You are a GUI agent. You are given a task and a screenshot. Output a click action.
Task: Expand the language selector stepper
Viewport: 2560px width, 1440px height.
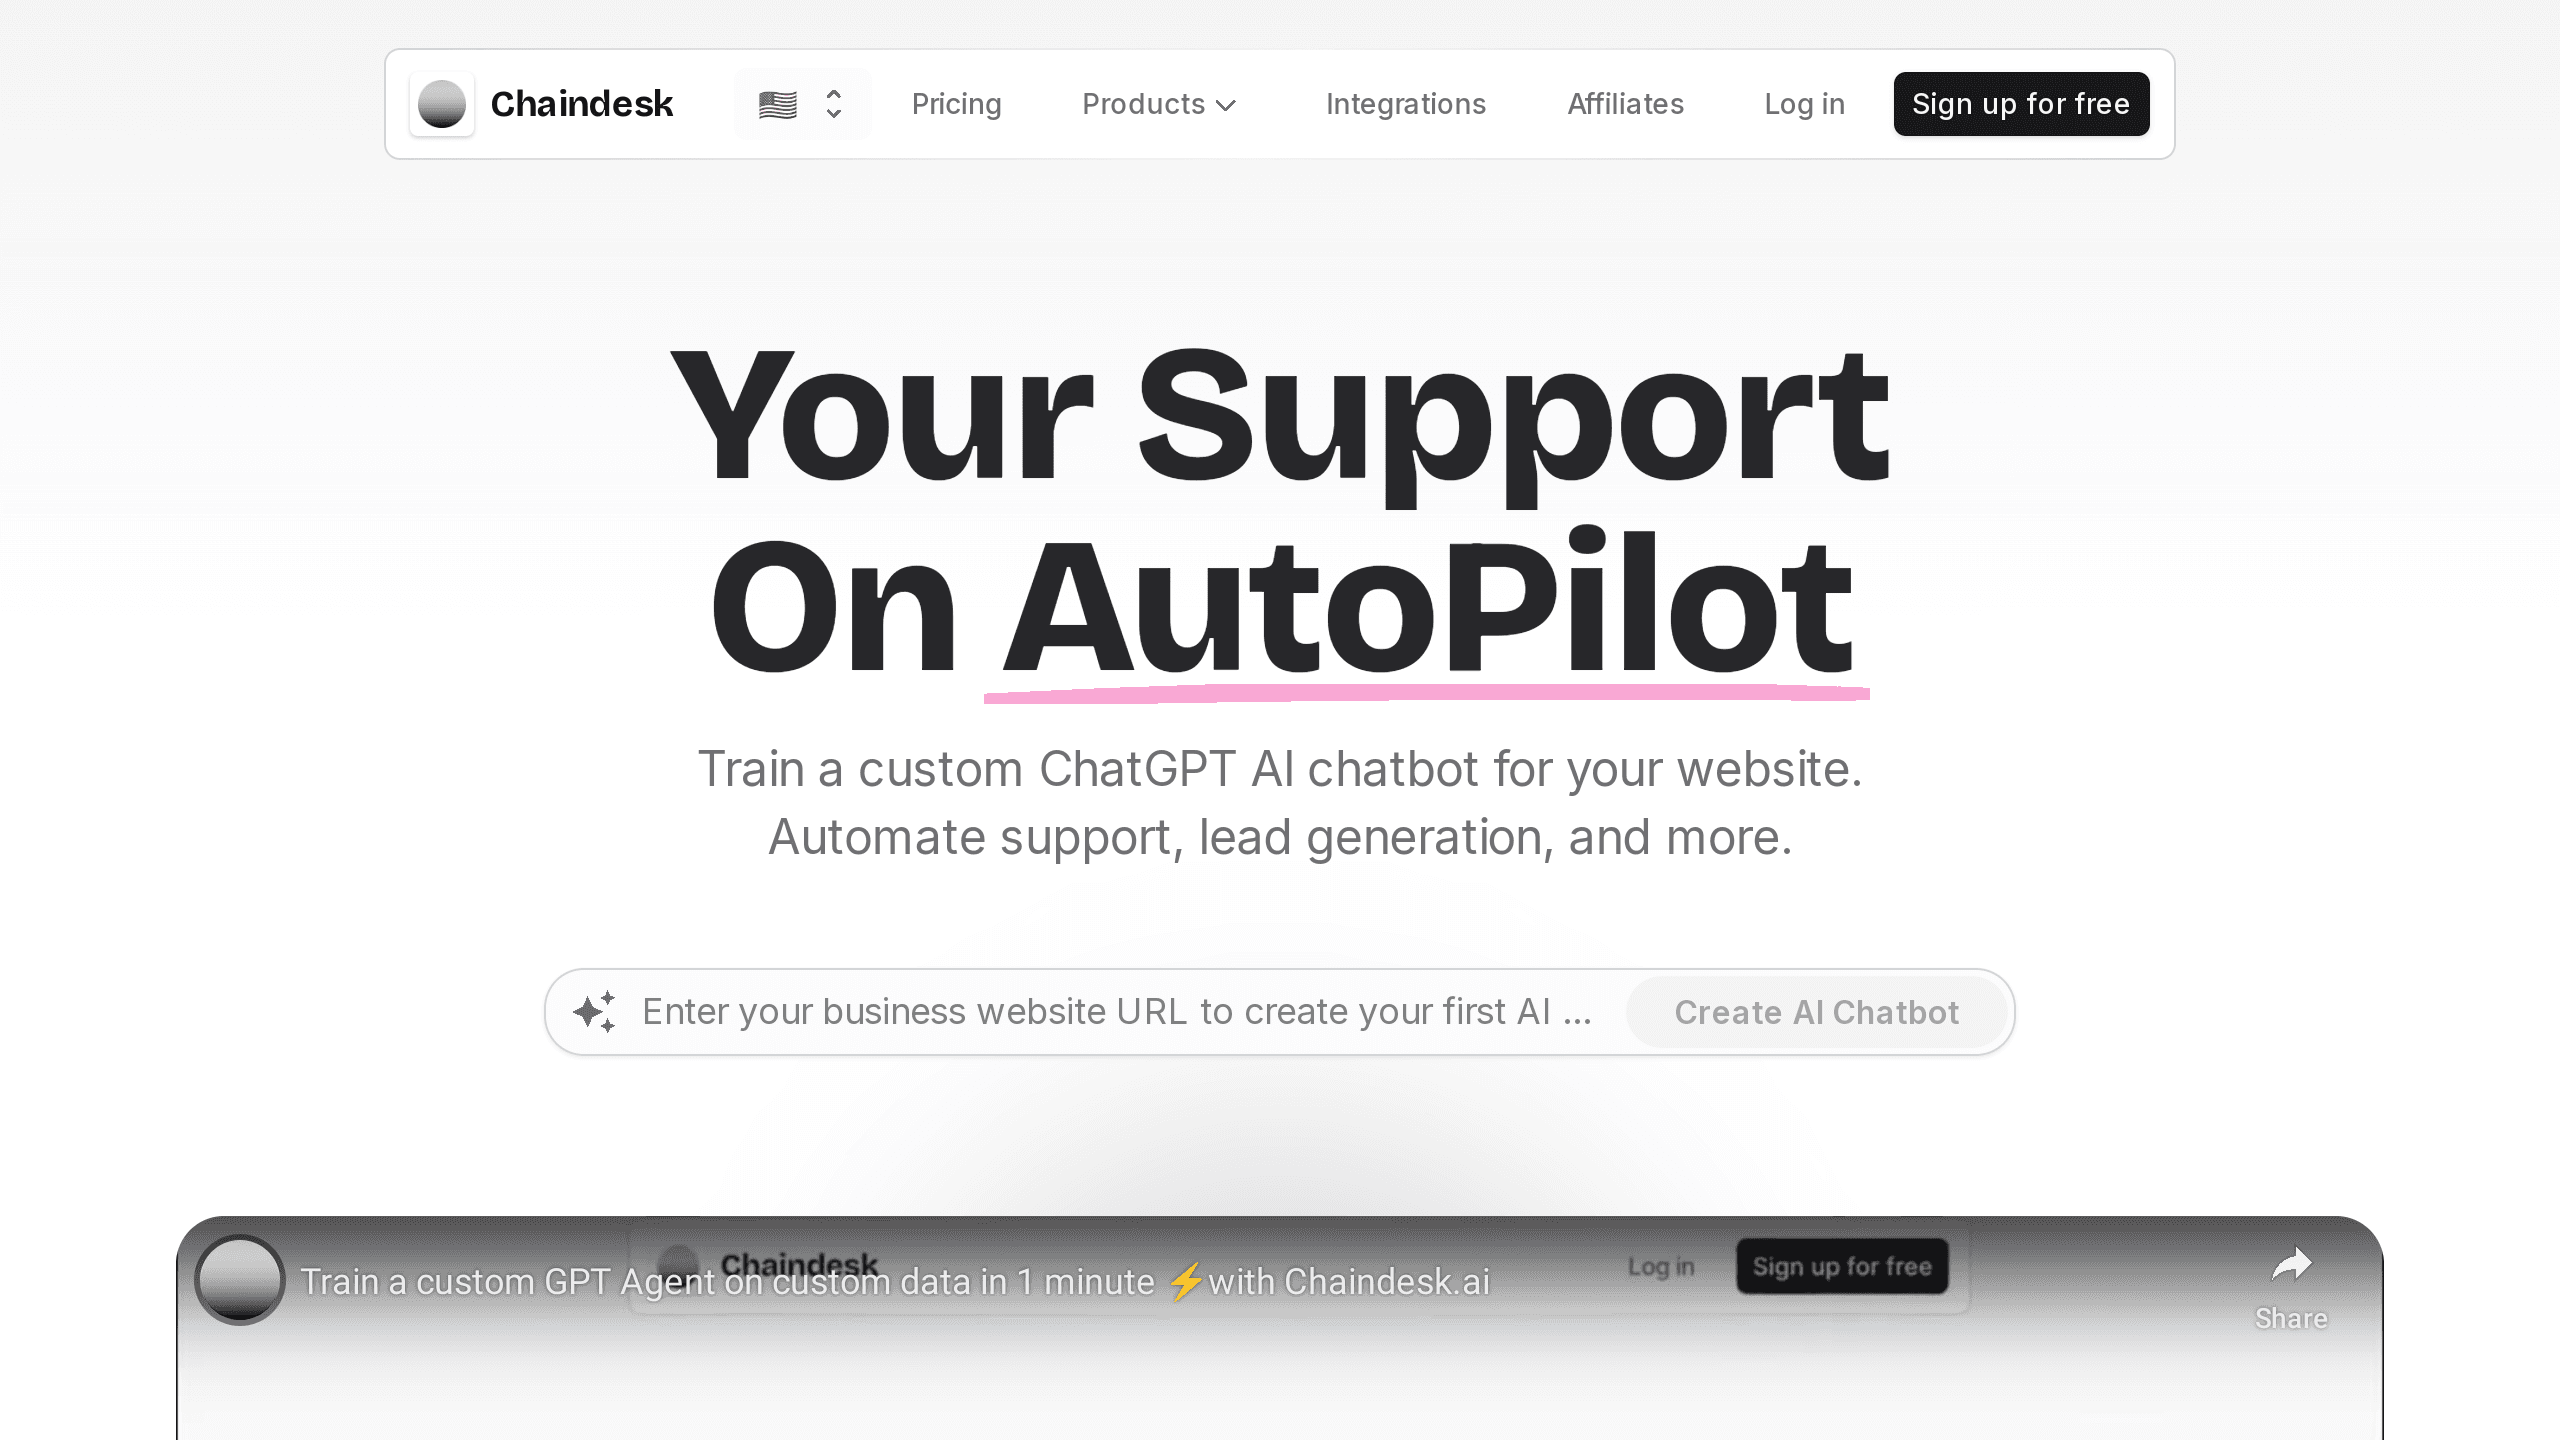800,104
